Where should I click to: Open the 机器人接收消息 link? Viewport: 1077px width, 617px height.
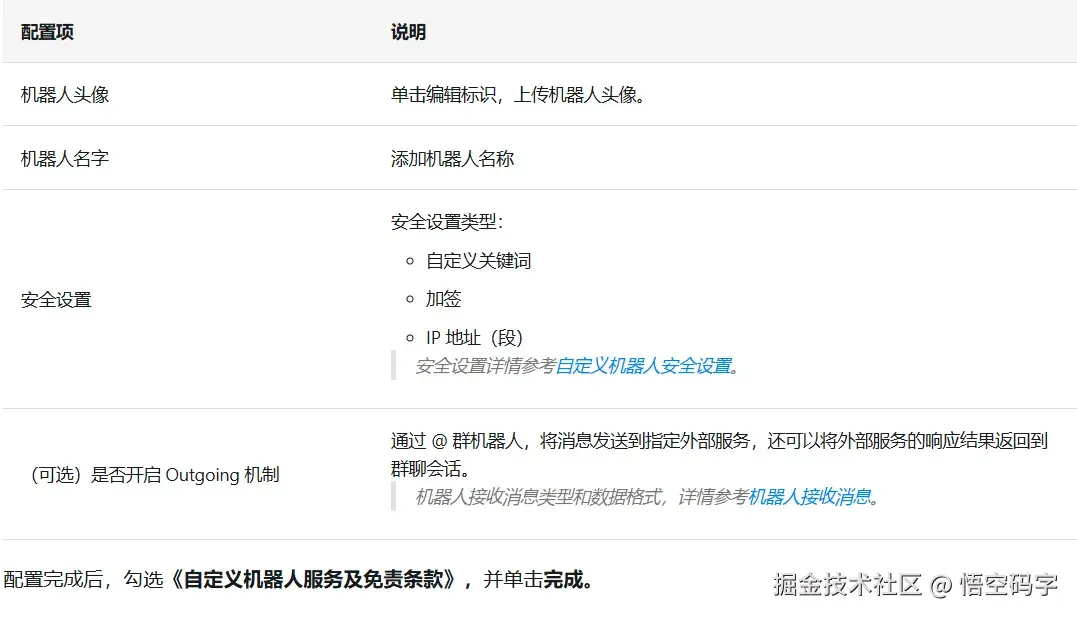pos(809,497)
